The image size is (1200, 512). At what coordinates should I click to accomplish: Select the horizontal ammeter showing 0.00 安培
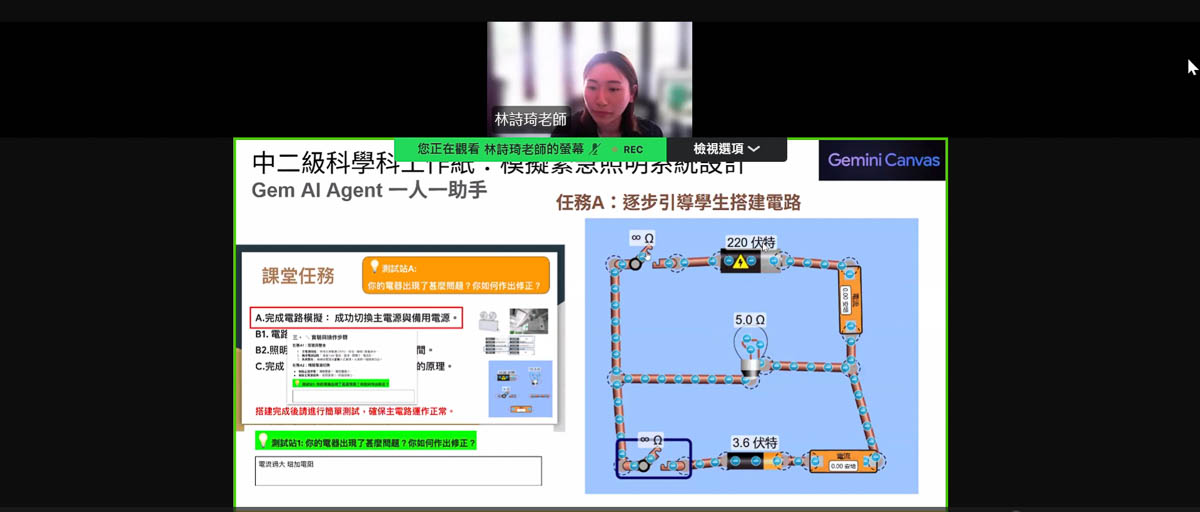click(x=842, y=461)
